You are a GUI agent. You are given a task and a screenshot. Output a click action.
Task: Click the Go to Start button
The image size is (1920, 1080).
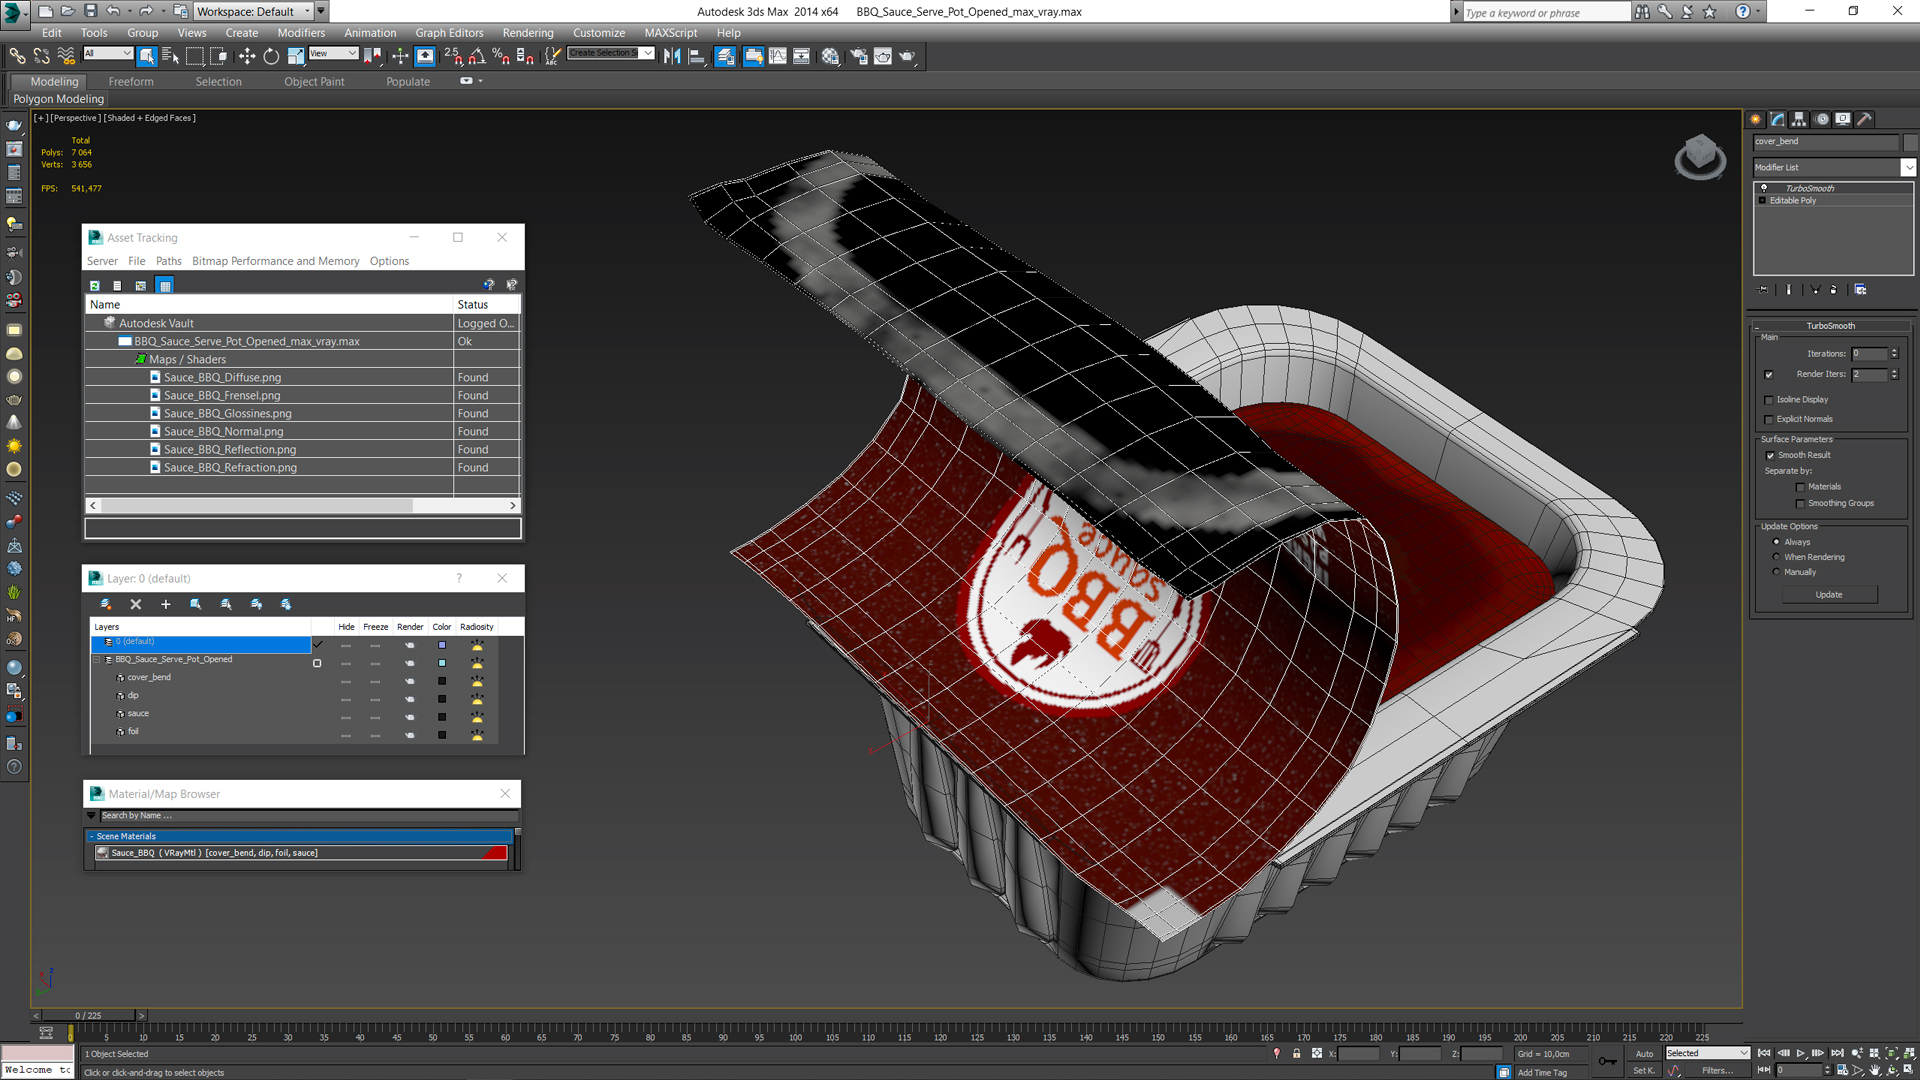[x=1764, y=1053]
